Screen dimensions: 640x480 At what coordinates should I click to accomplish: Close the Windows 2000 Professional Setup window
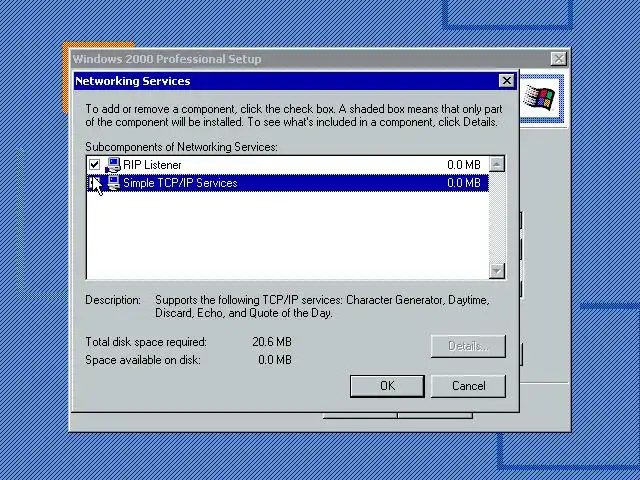558,59
